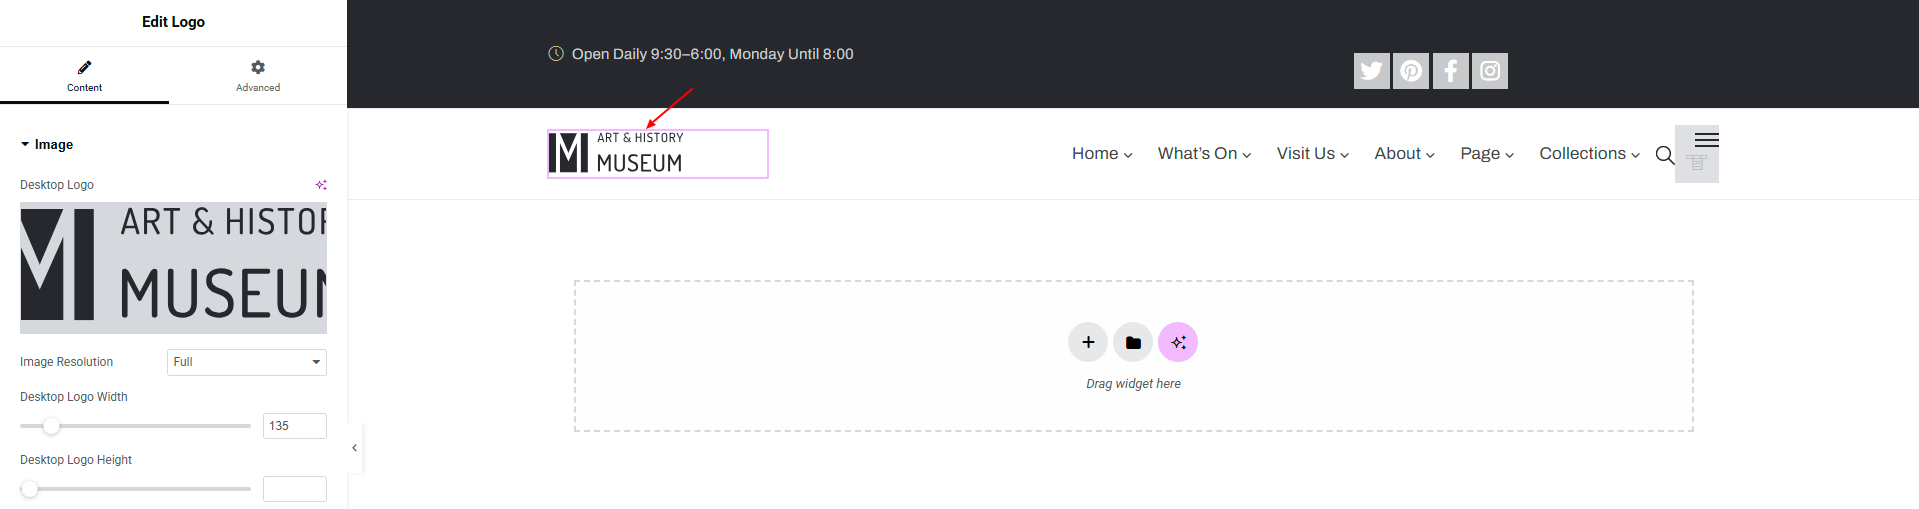
Task: Select the Content tab
Action: point(85,75)
